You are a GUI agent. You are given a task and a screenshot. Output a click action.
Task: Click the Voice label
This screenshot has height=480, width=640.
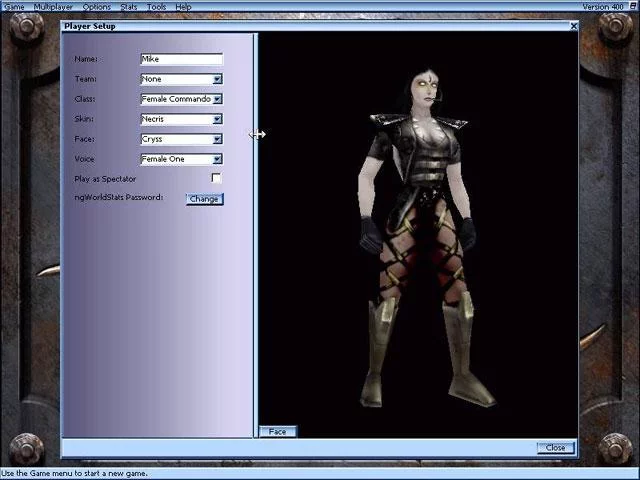(x=84, y=159)
